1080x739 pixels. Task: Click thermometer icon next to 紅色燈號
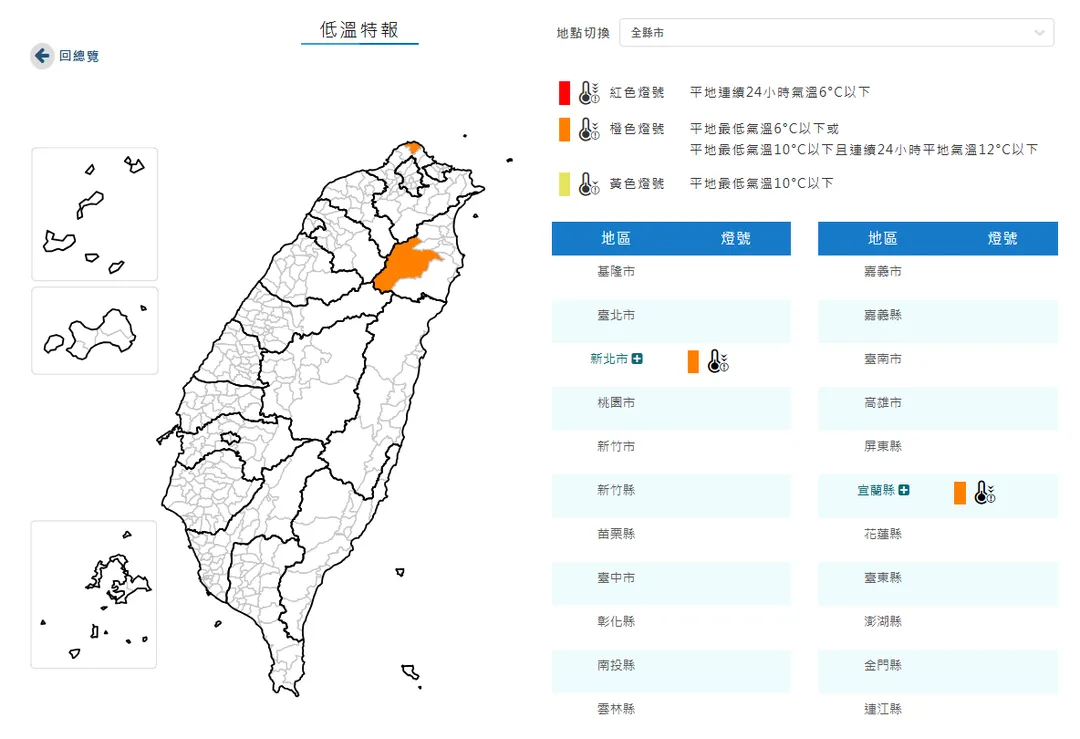coord(588,92)
